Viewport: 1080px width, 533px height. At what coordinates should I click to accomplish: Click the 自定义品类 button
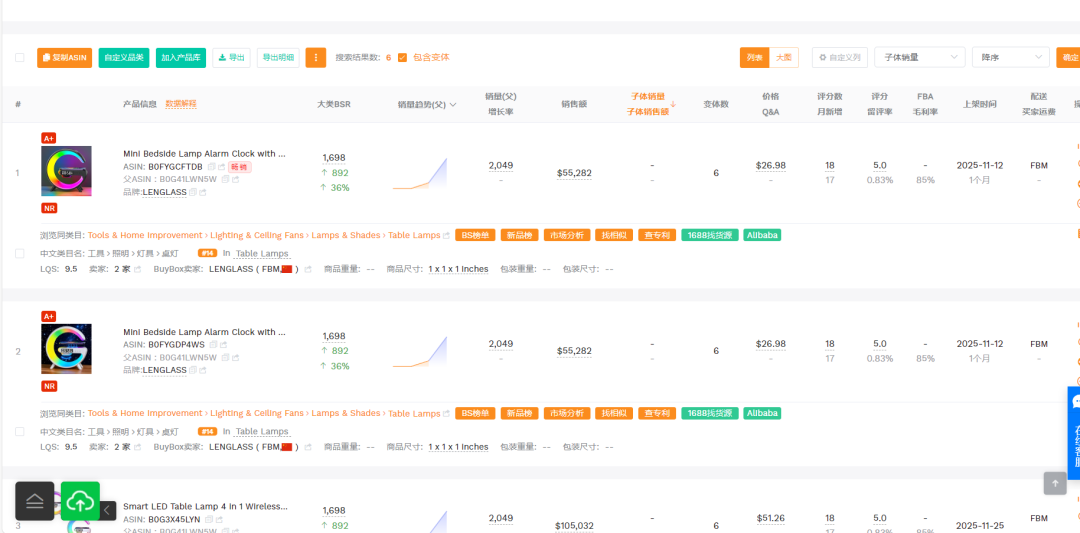124,58
